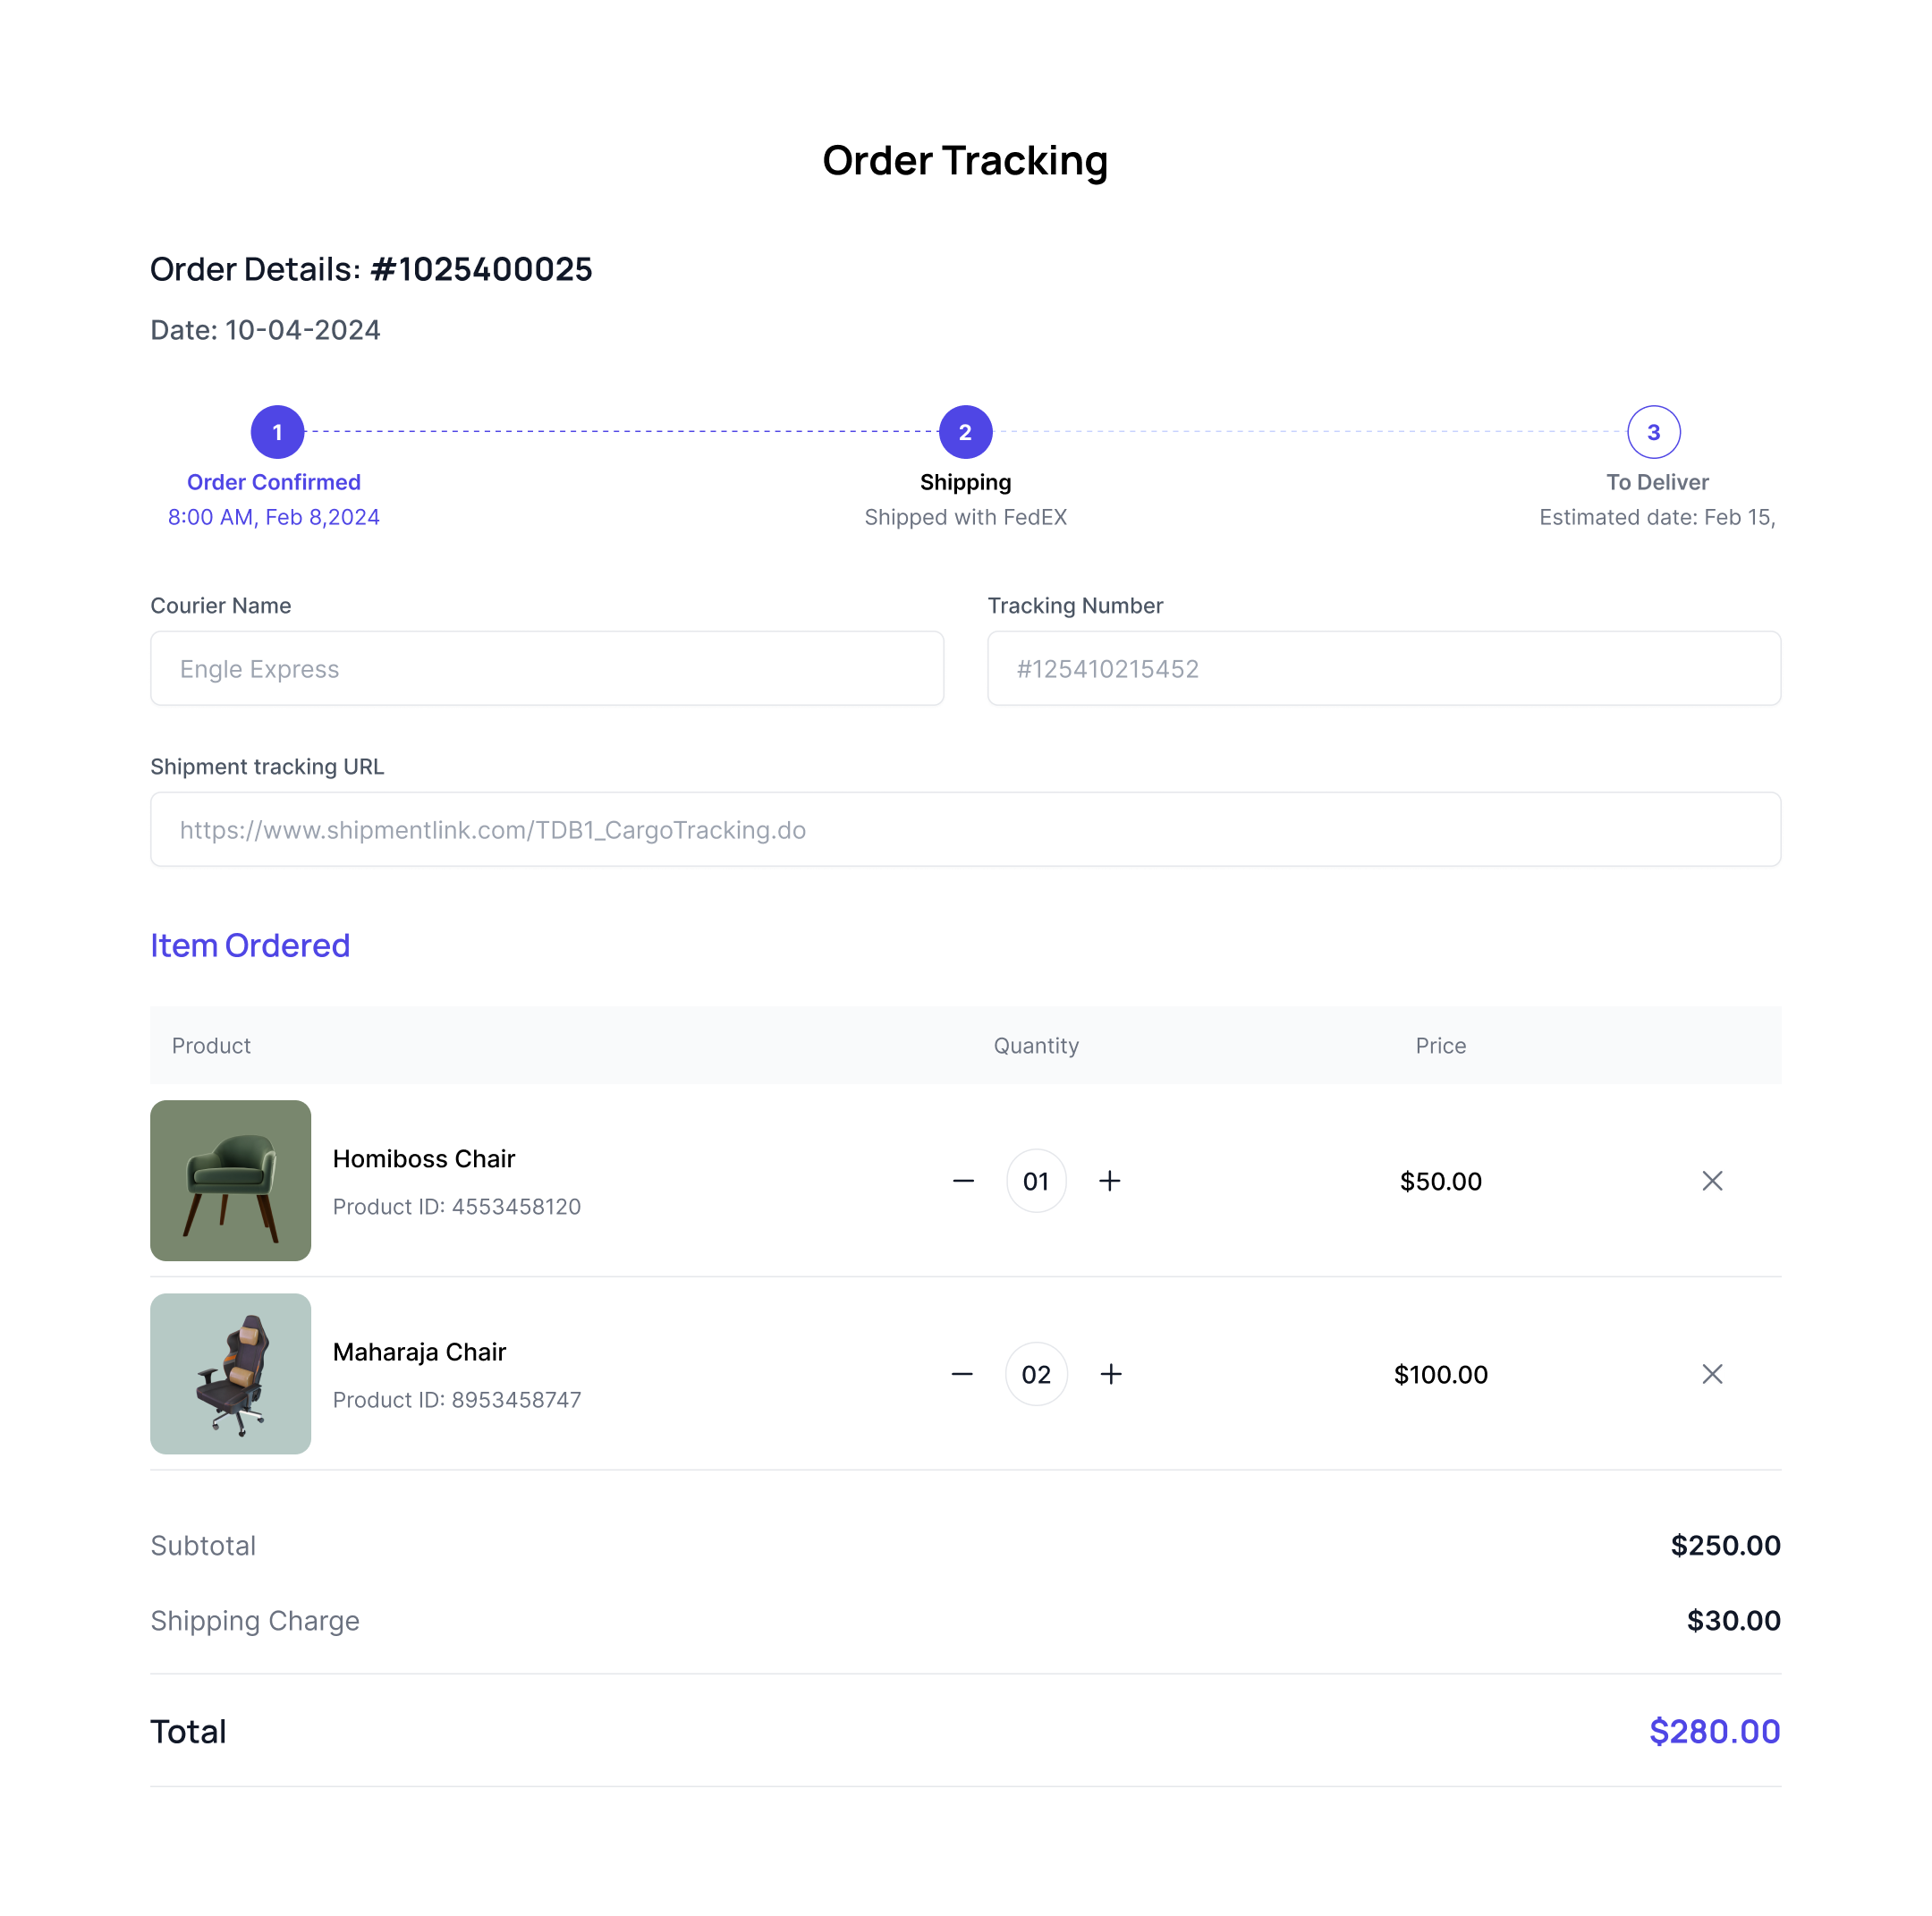Screen dimensions: 1932x1916
Task: Decrease Maharaja Chair quantity with minus
Action: pos(962,1374)
